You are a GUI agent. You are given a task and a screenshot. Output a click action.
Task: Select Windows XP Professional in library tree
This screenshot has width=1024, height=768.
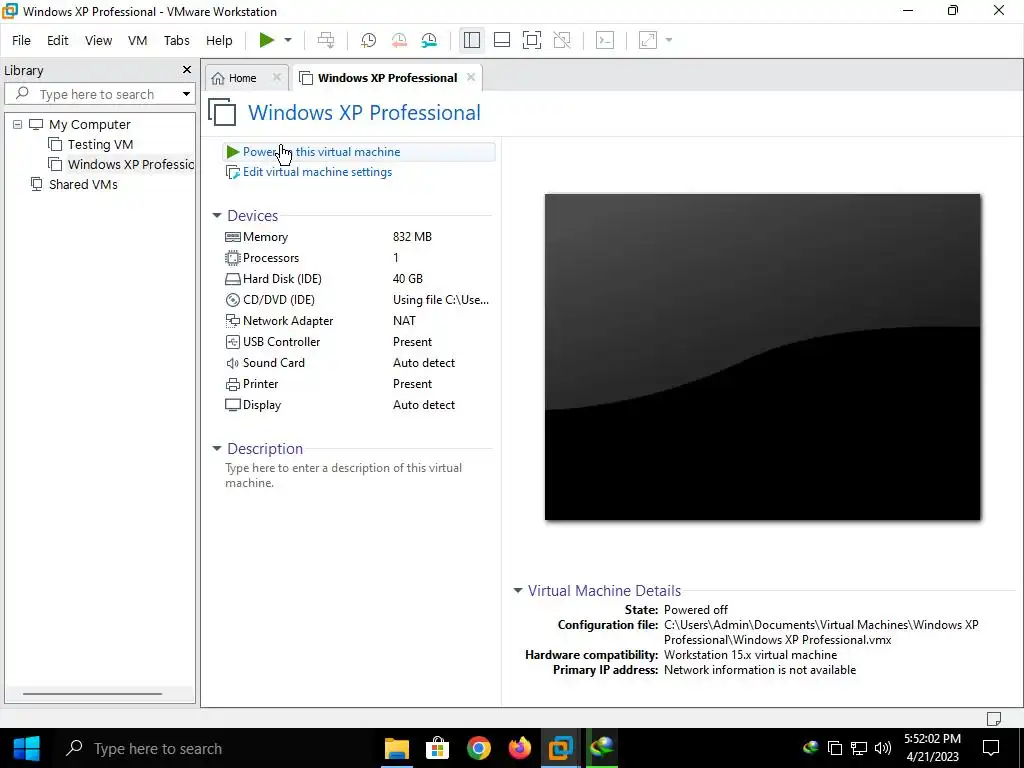click(x=121, y=165)
